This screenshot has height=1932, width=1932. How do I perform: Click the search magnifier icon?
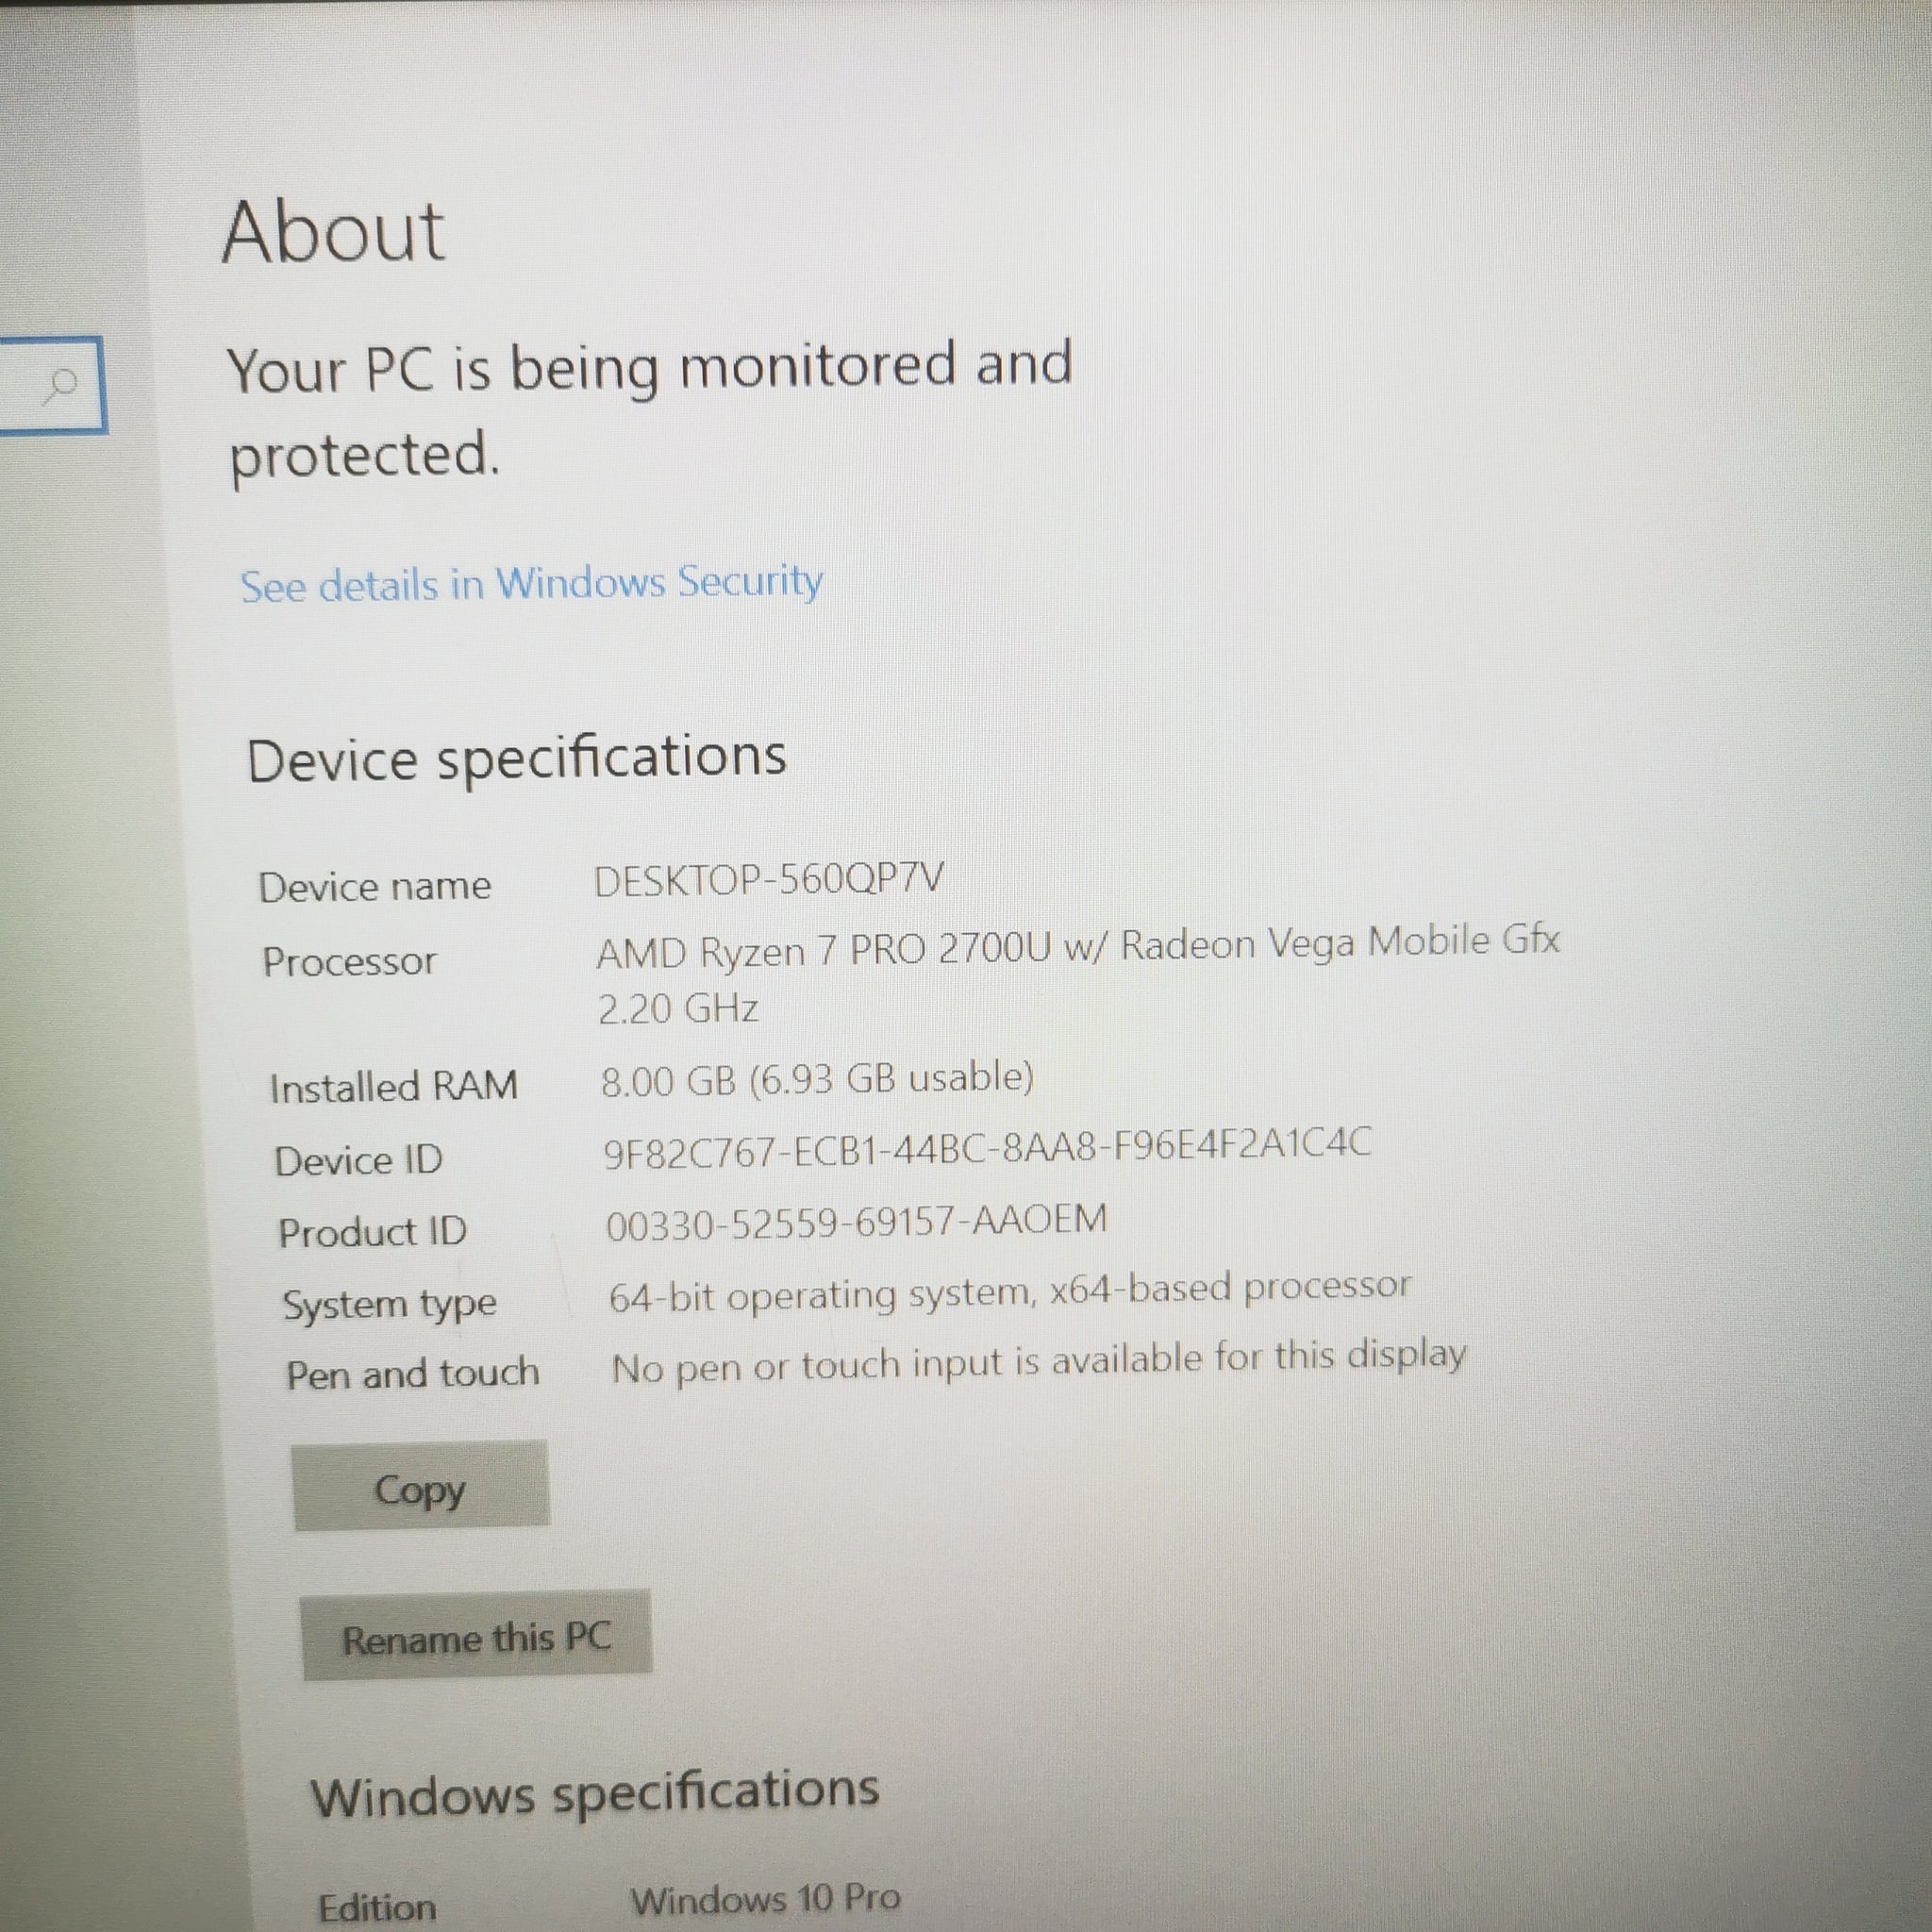point(62,384)
